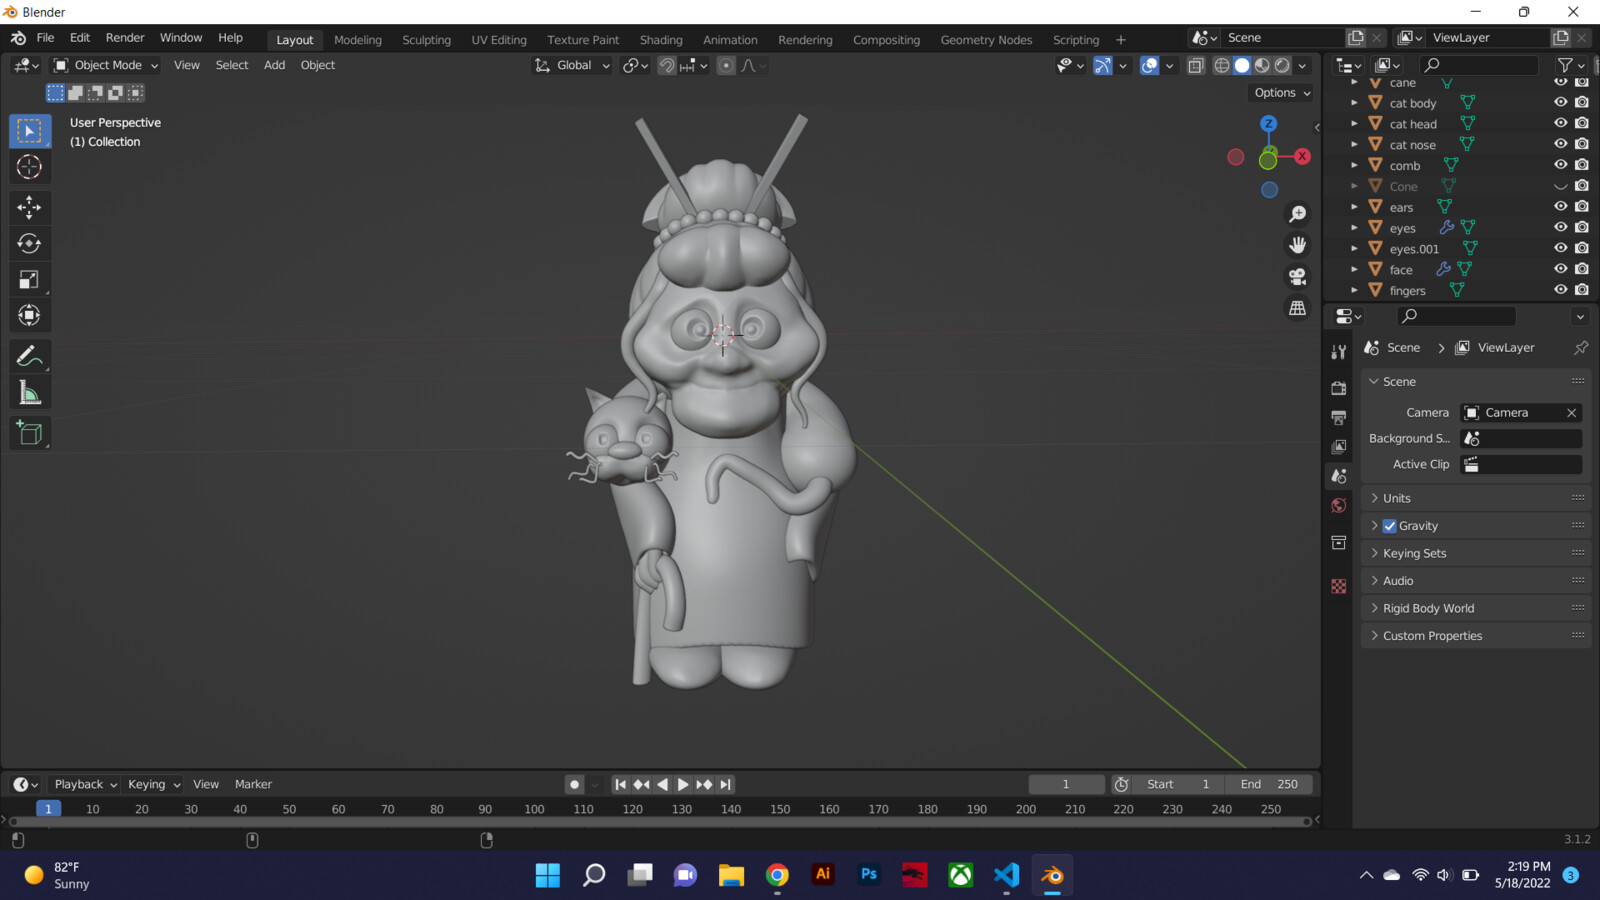Select the Cursor tool in the toolbar

click(x=30, y=167)
